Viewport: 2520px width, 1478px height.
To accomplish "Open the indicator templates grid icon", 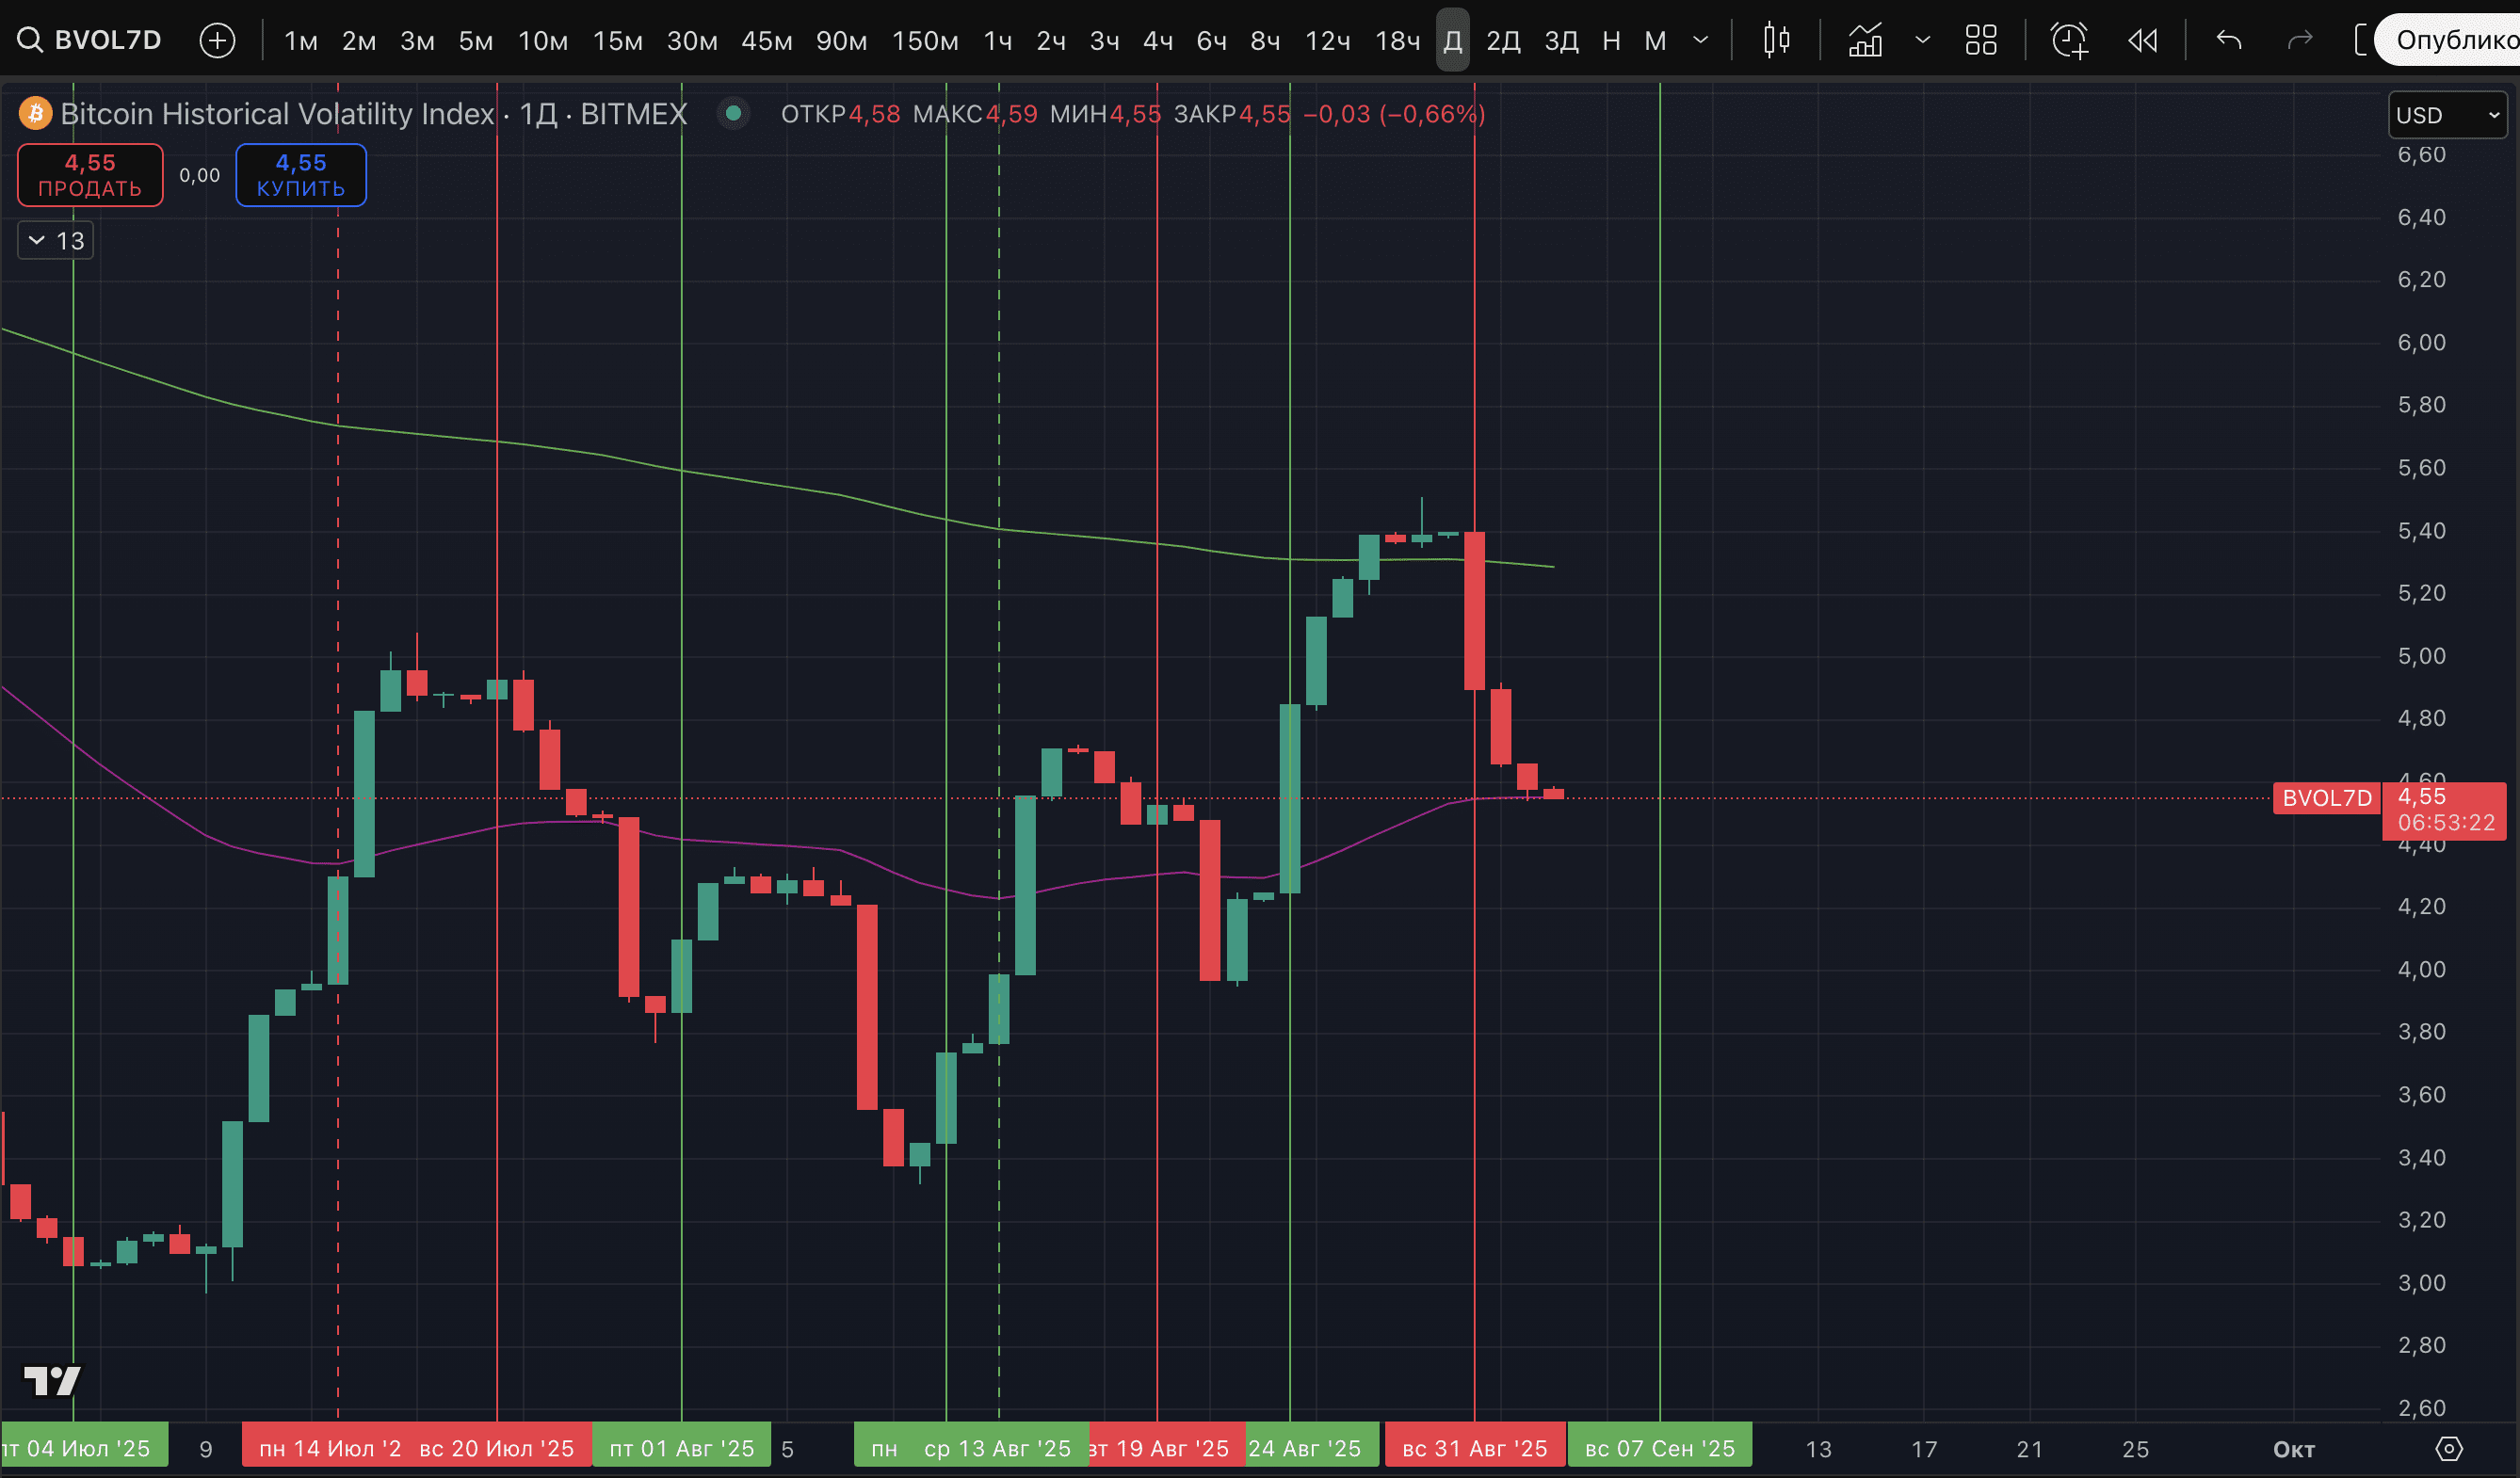I will coord(1980,40).
